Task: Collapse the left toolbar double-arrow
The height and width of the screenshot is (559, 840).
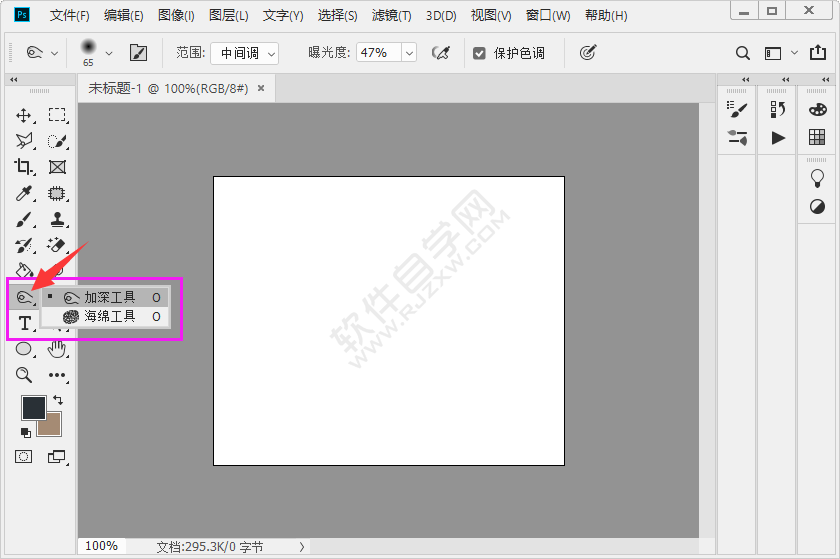Action: [14, 79]
